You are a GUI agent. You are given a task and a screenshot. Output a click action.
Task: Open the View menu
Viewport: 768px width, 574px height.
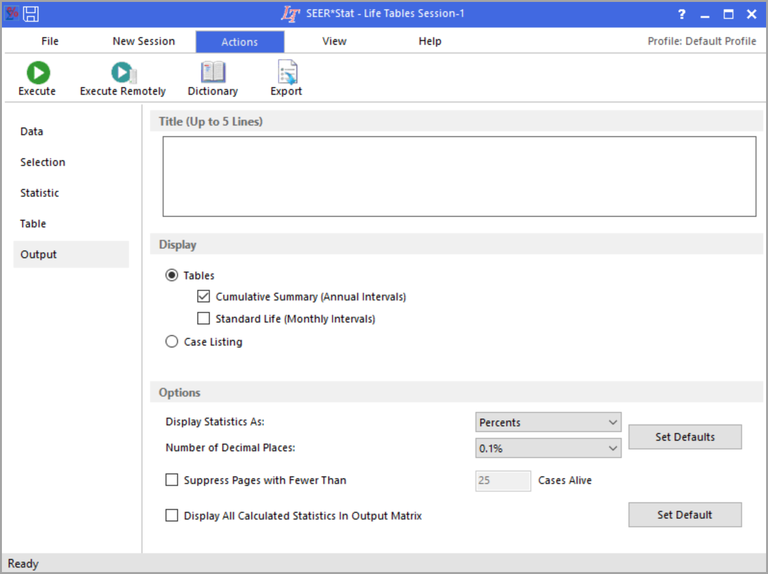[x=335, y=42]
